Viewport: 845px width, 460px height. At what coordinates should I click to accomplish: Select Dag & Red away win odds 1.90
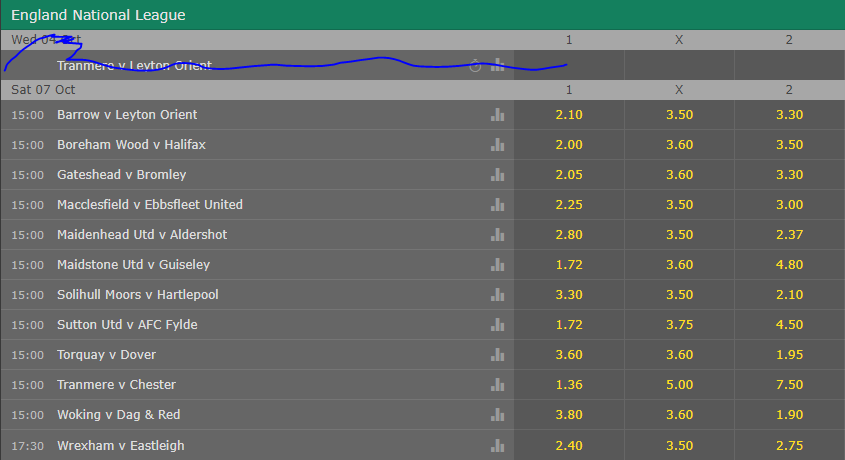tap(789, 415)
